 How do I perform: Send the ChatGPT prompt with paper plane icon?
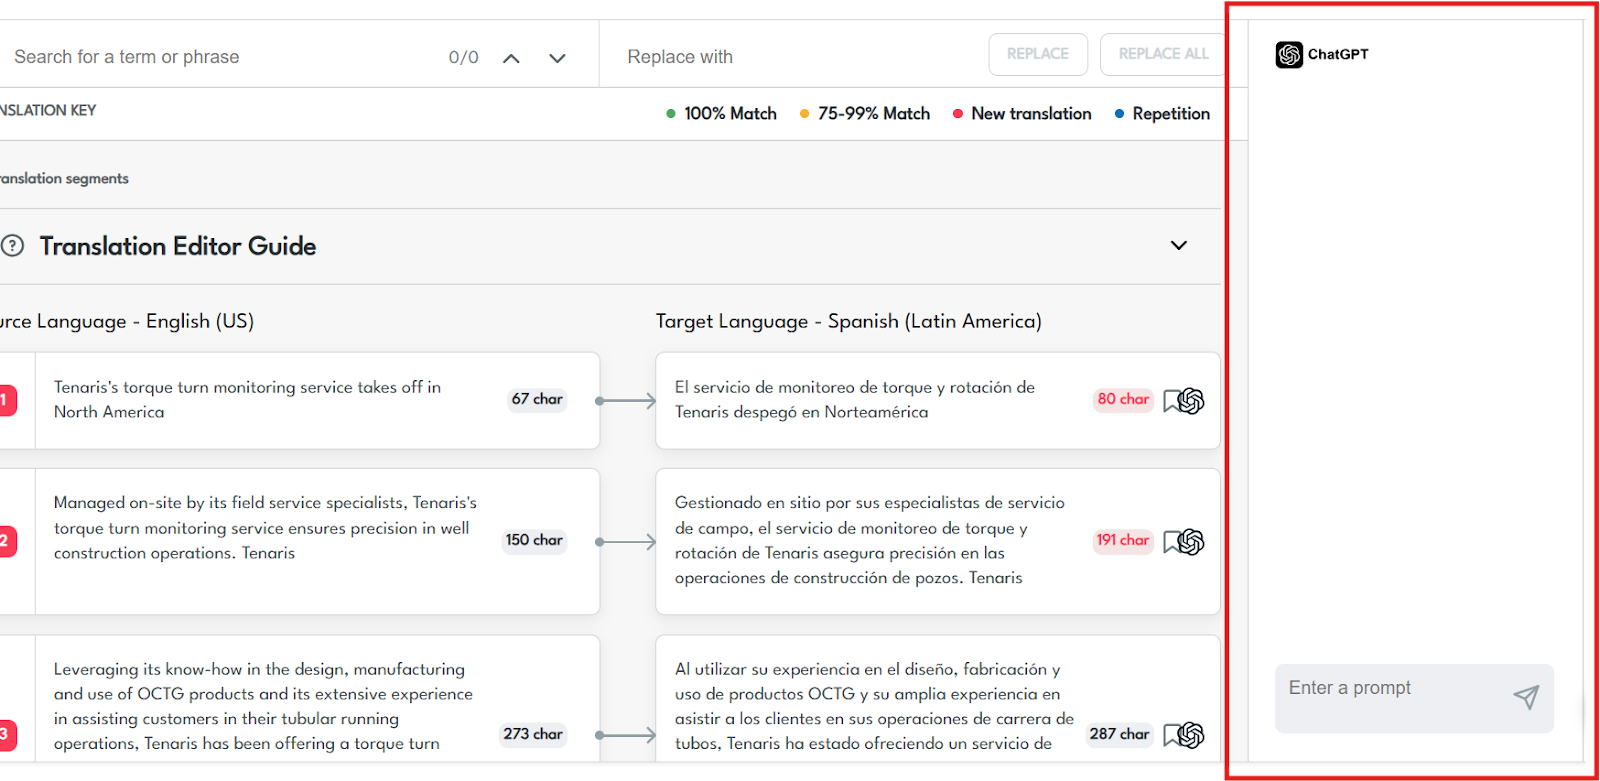click(x=1526, y=697)
